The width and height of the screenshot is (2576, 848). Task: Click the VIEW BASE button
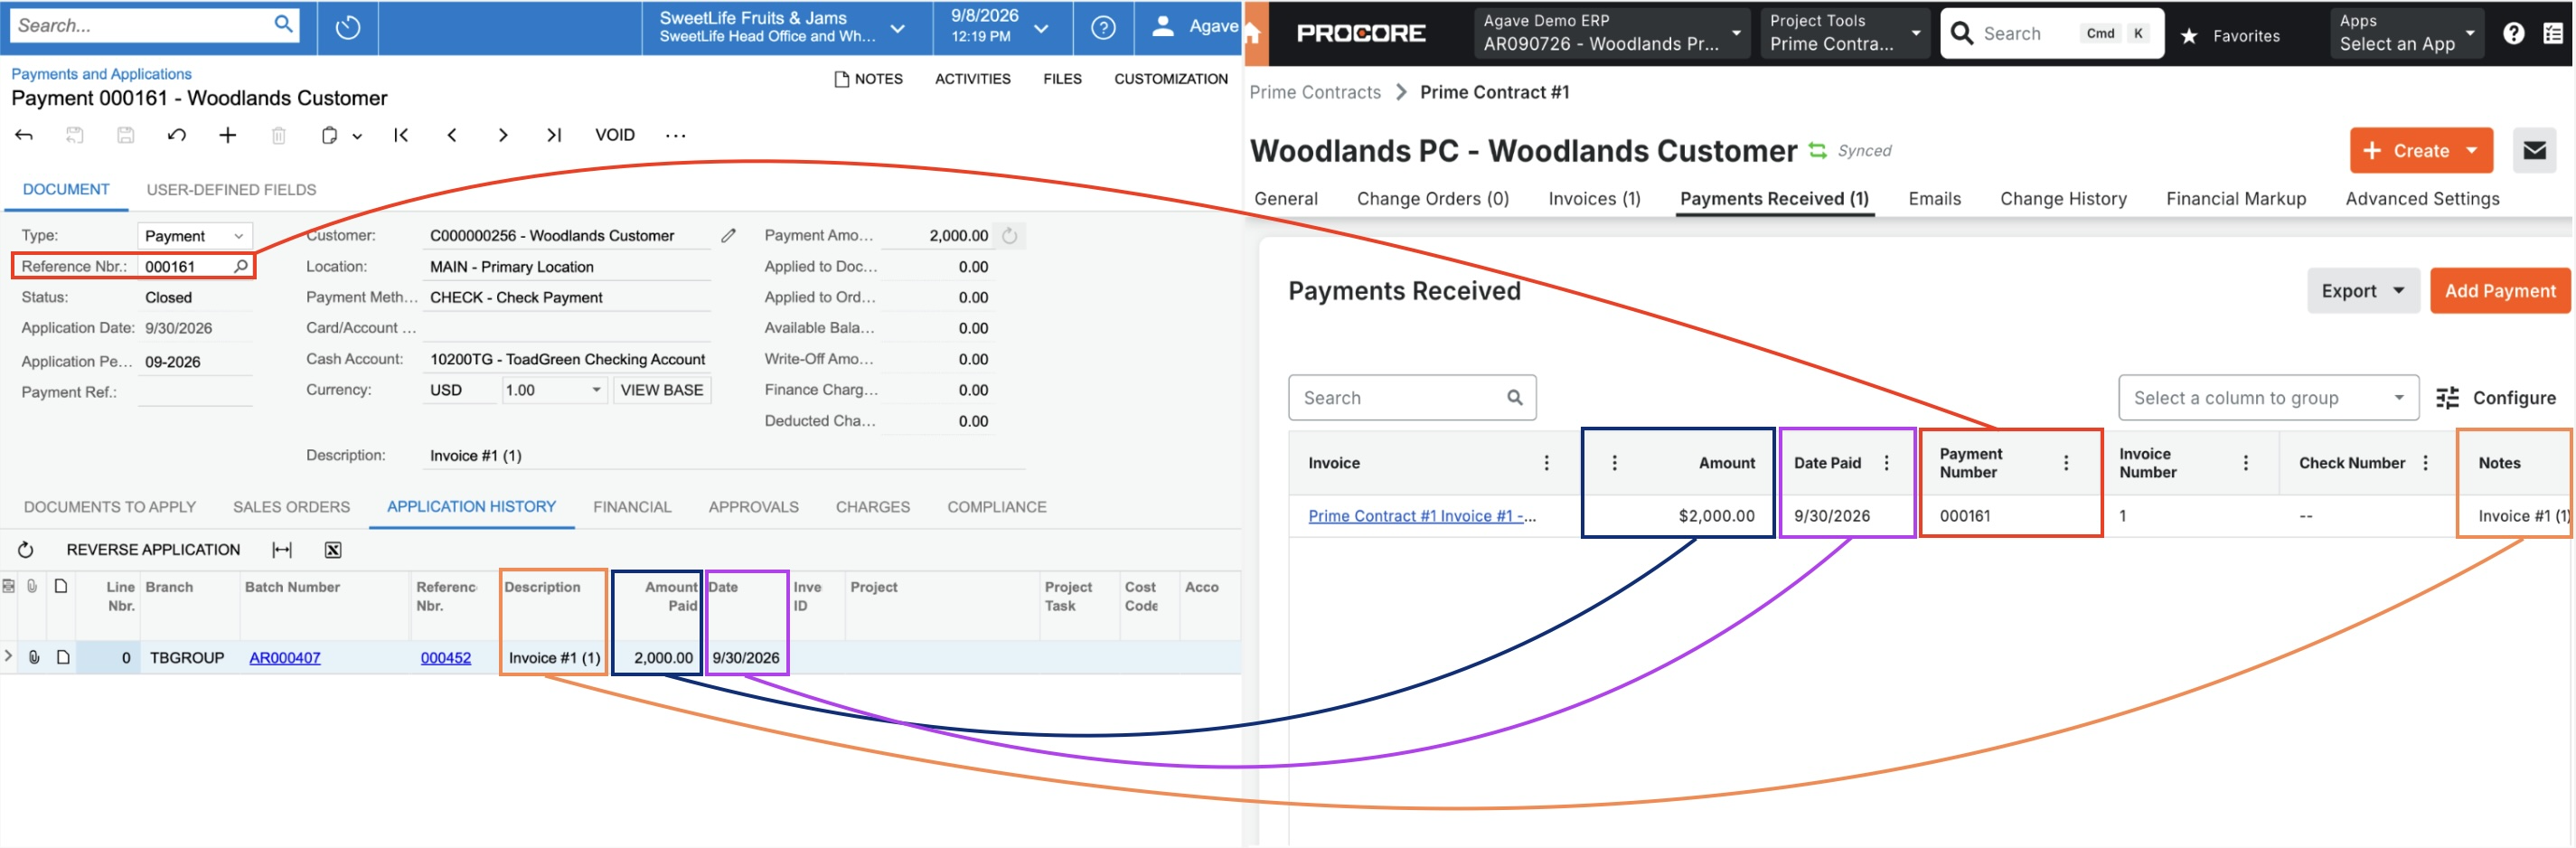(661, 390)
